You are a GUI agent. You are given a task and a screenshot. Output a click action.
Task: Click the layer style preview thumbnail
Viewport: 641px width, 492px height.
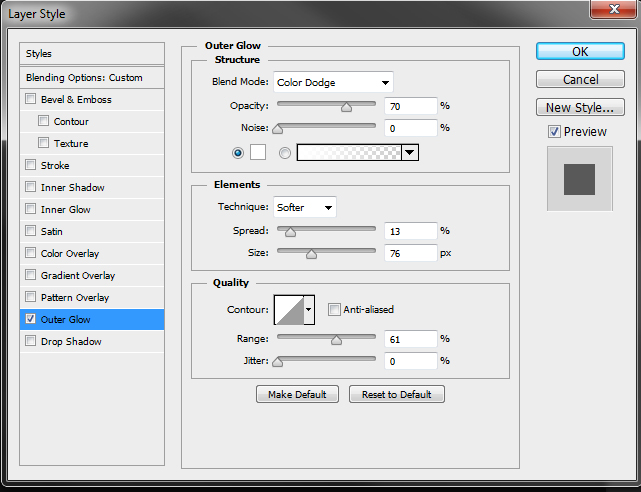[579, 180]
